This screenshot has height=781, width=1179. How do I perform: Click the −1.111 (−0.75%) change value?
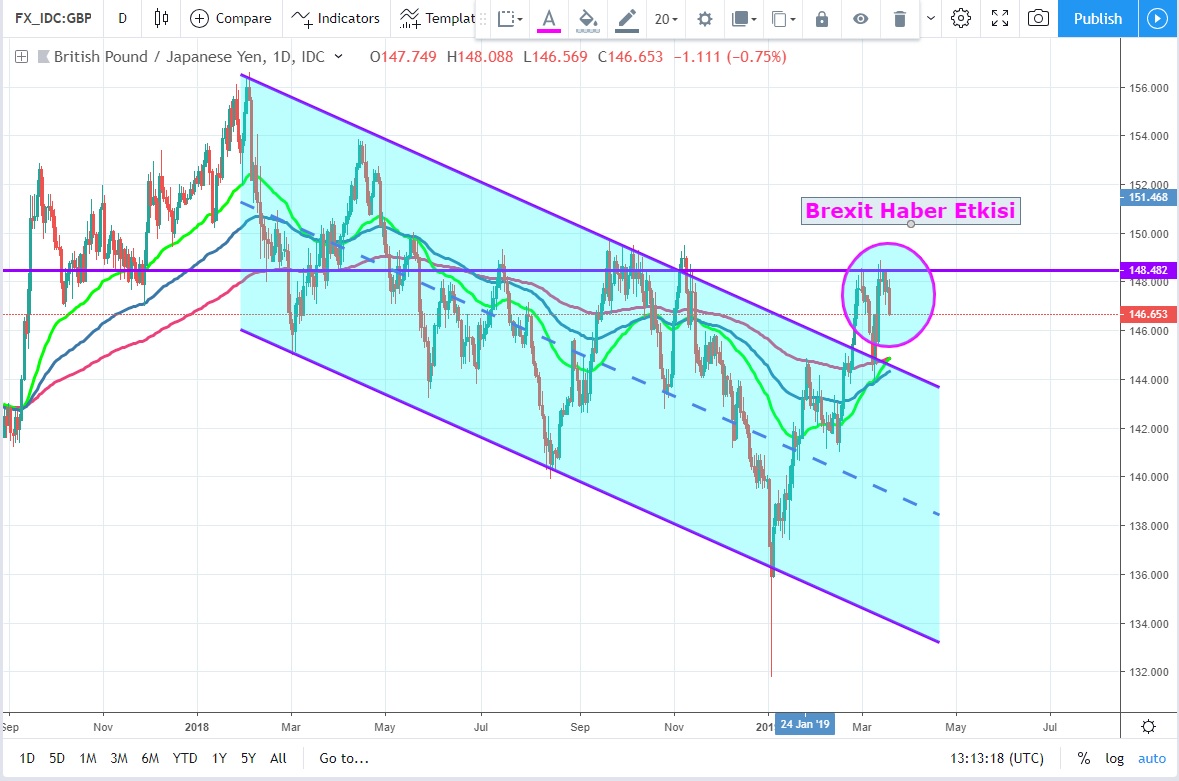[x=729, y=56]
